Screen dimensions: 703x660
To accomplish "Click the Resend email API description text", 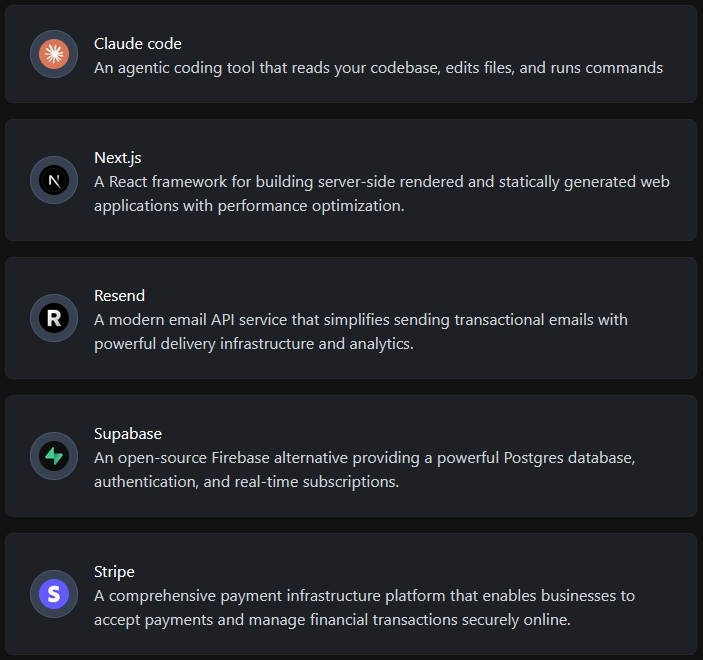I will [x=360, y=332].
